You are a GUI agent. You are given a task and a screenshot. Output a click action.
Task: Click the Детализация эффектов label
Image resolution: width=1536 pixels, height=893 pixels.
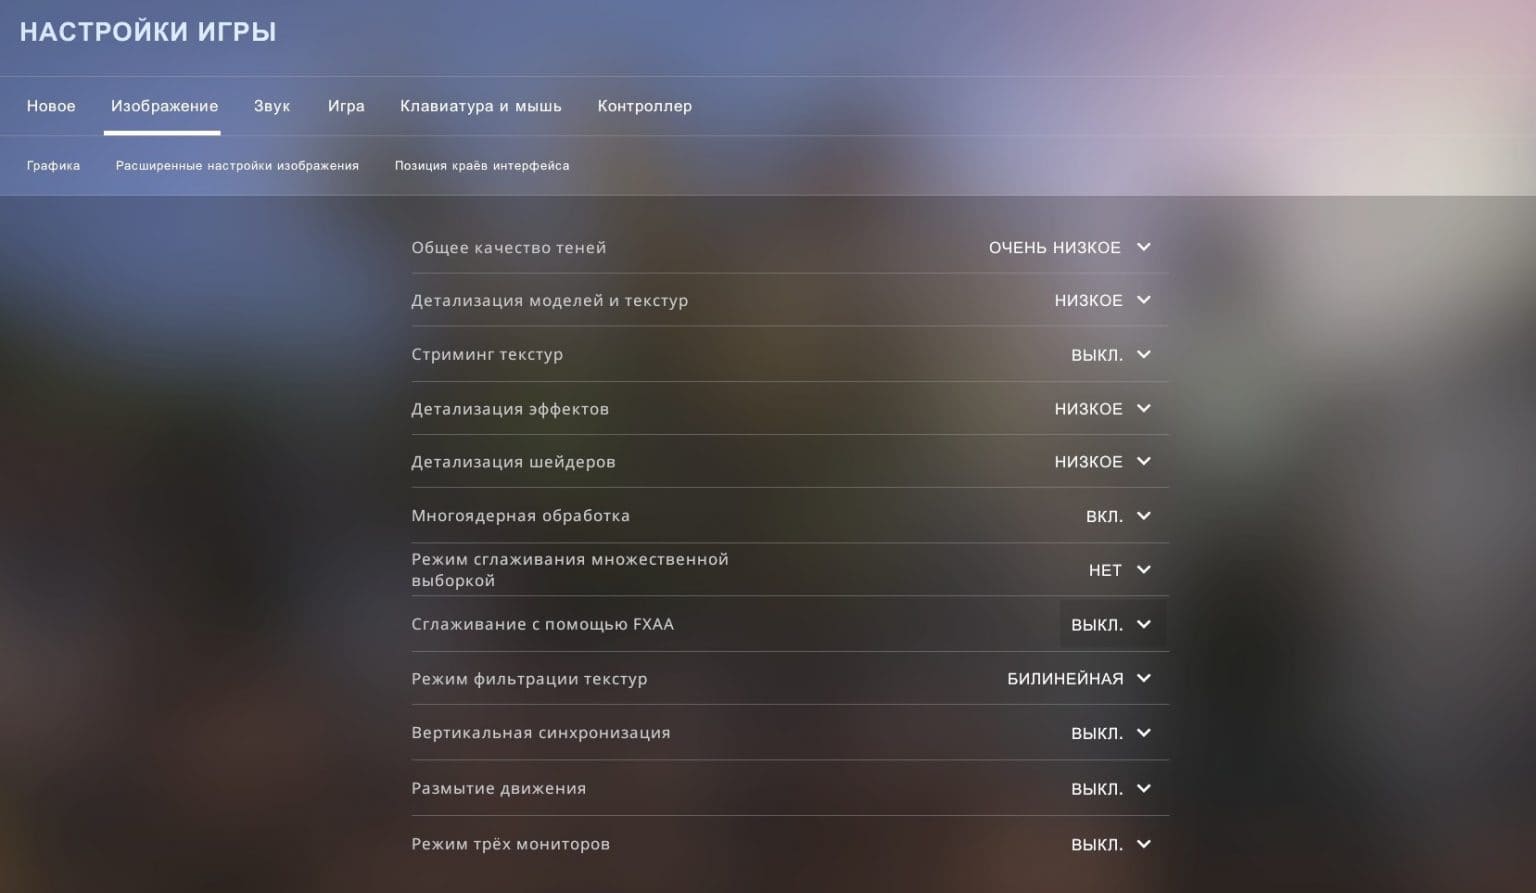coord(510,409)
